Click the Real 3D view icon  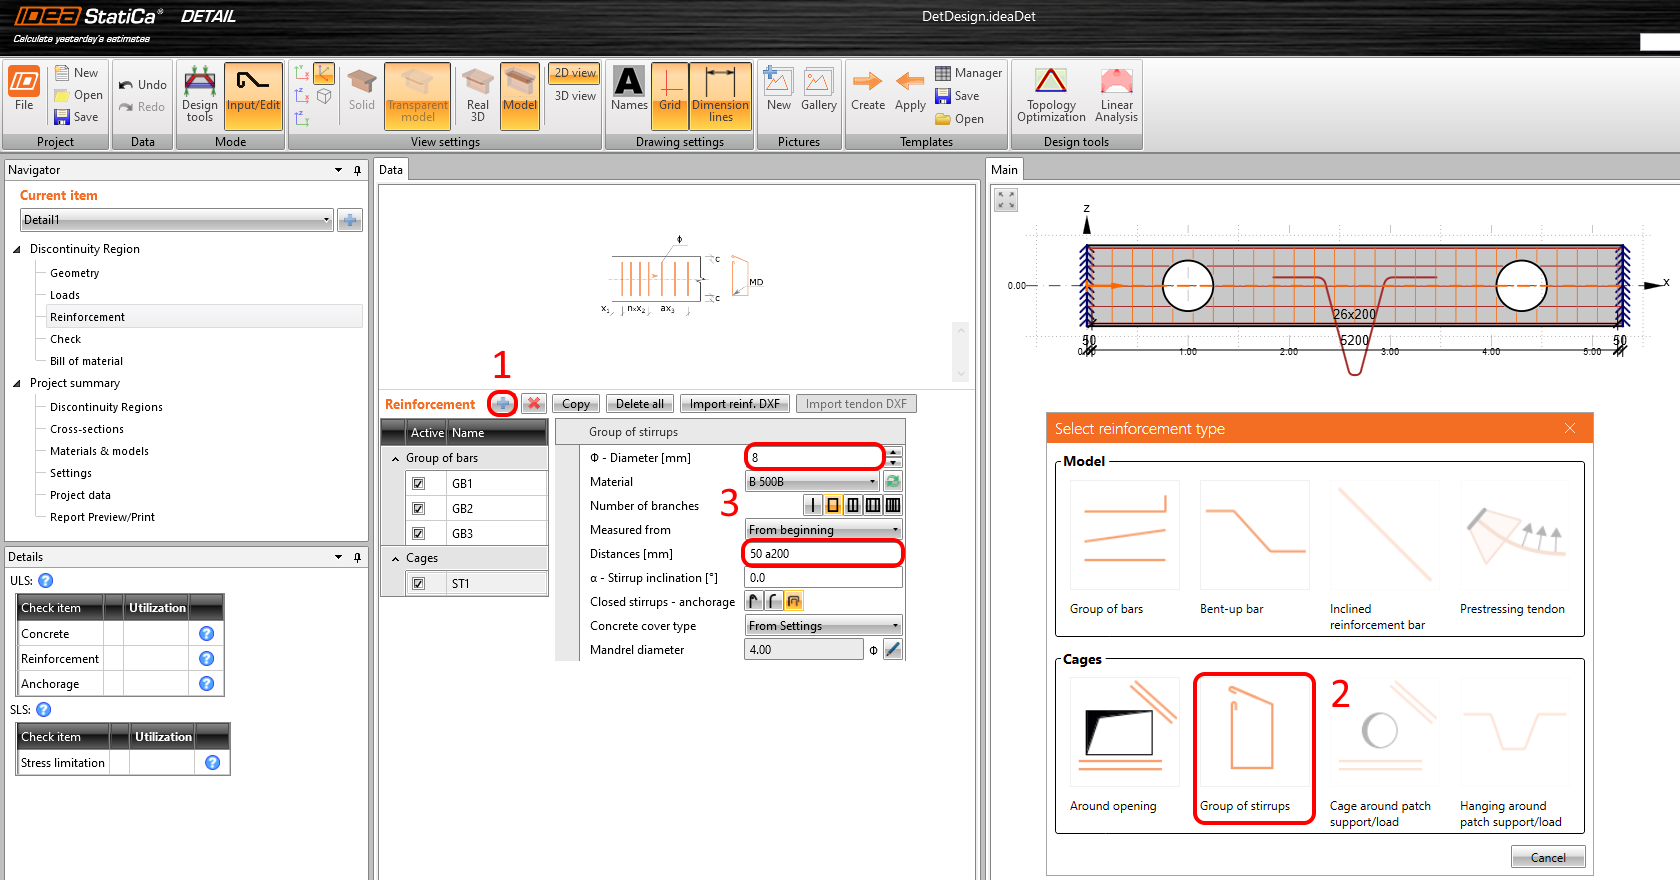point(477,95)
